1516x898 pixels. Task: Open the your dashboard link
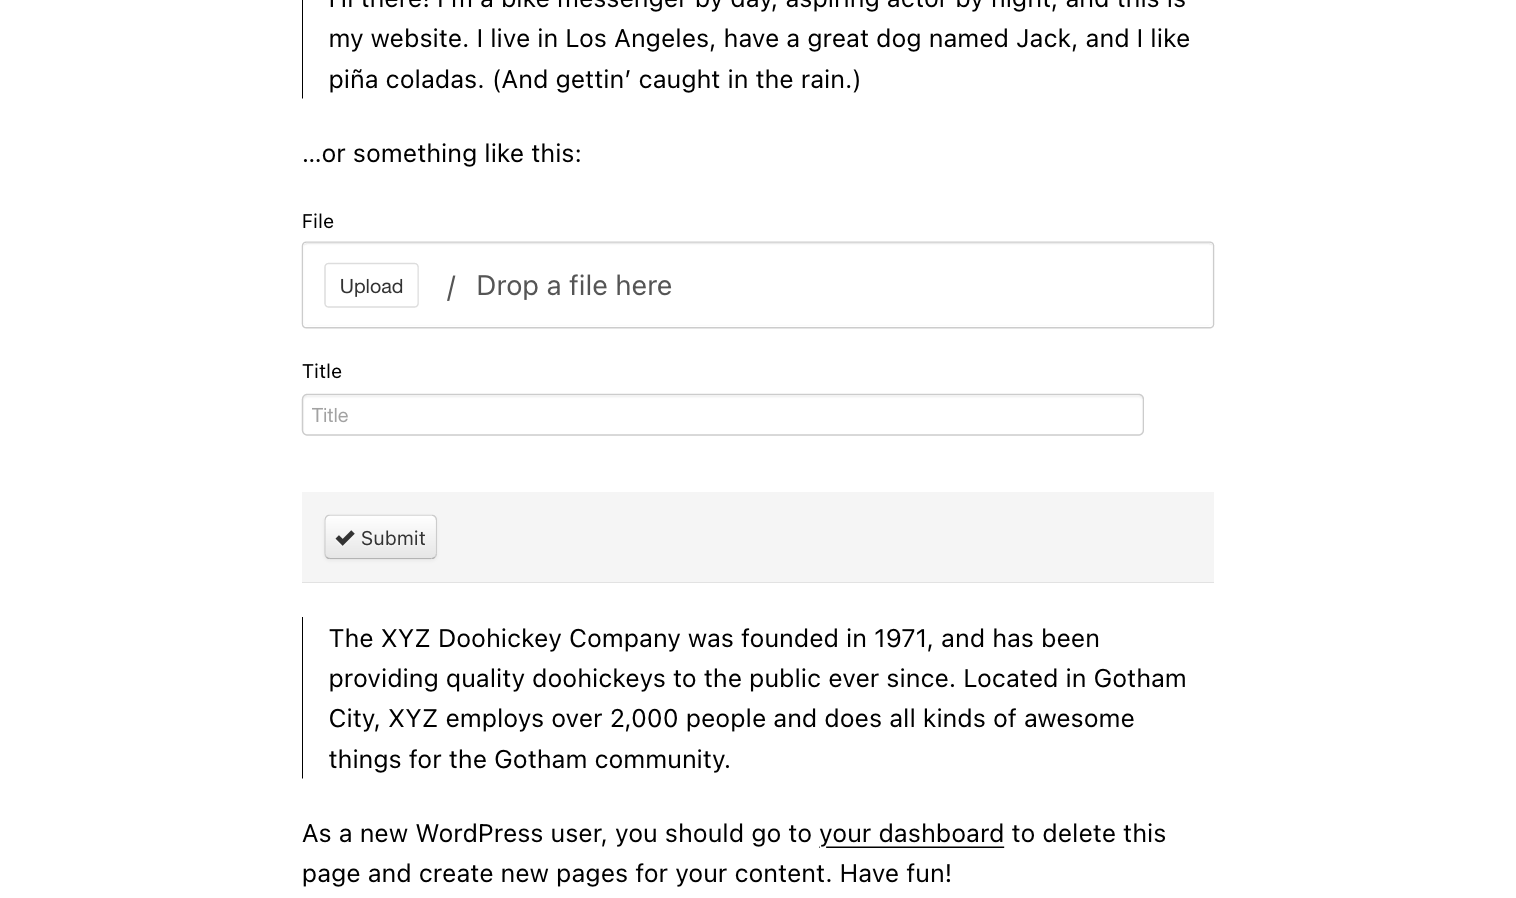pyautogui.click(x=911, y=833)
